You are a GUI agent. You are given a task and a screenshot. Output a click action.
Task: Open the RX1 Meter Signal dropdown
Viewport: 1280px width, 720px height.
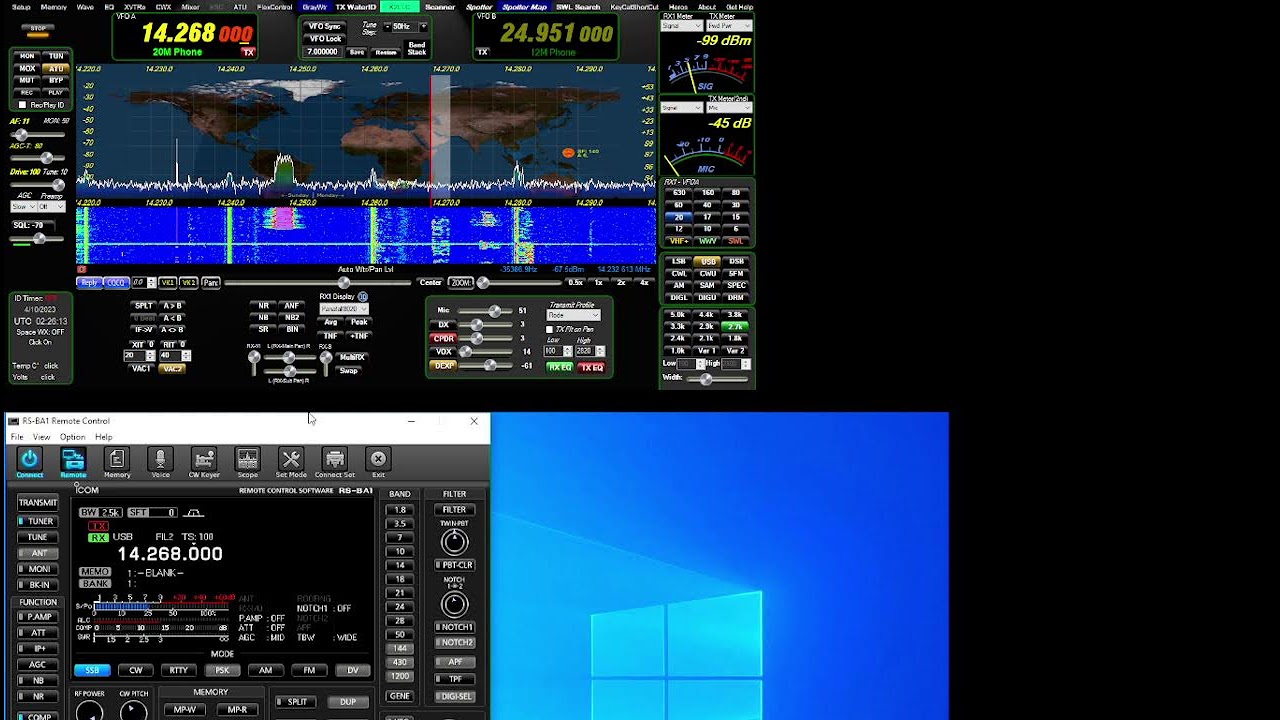pos(682,26)
